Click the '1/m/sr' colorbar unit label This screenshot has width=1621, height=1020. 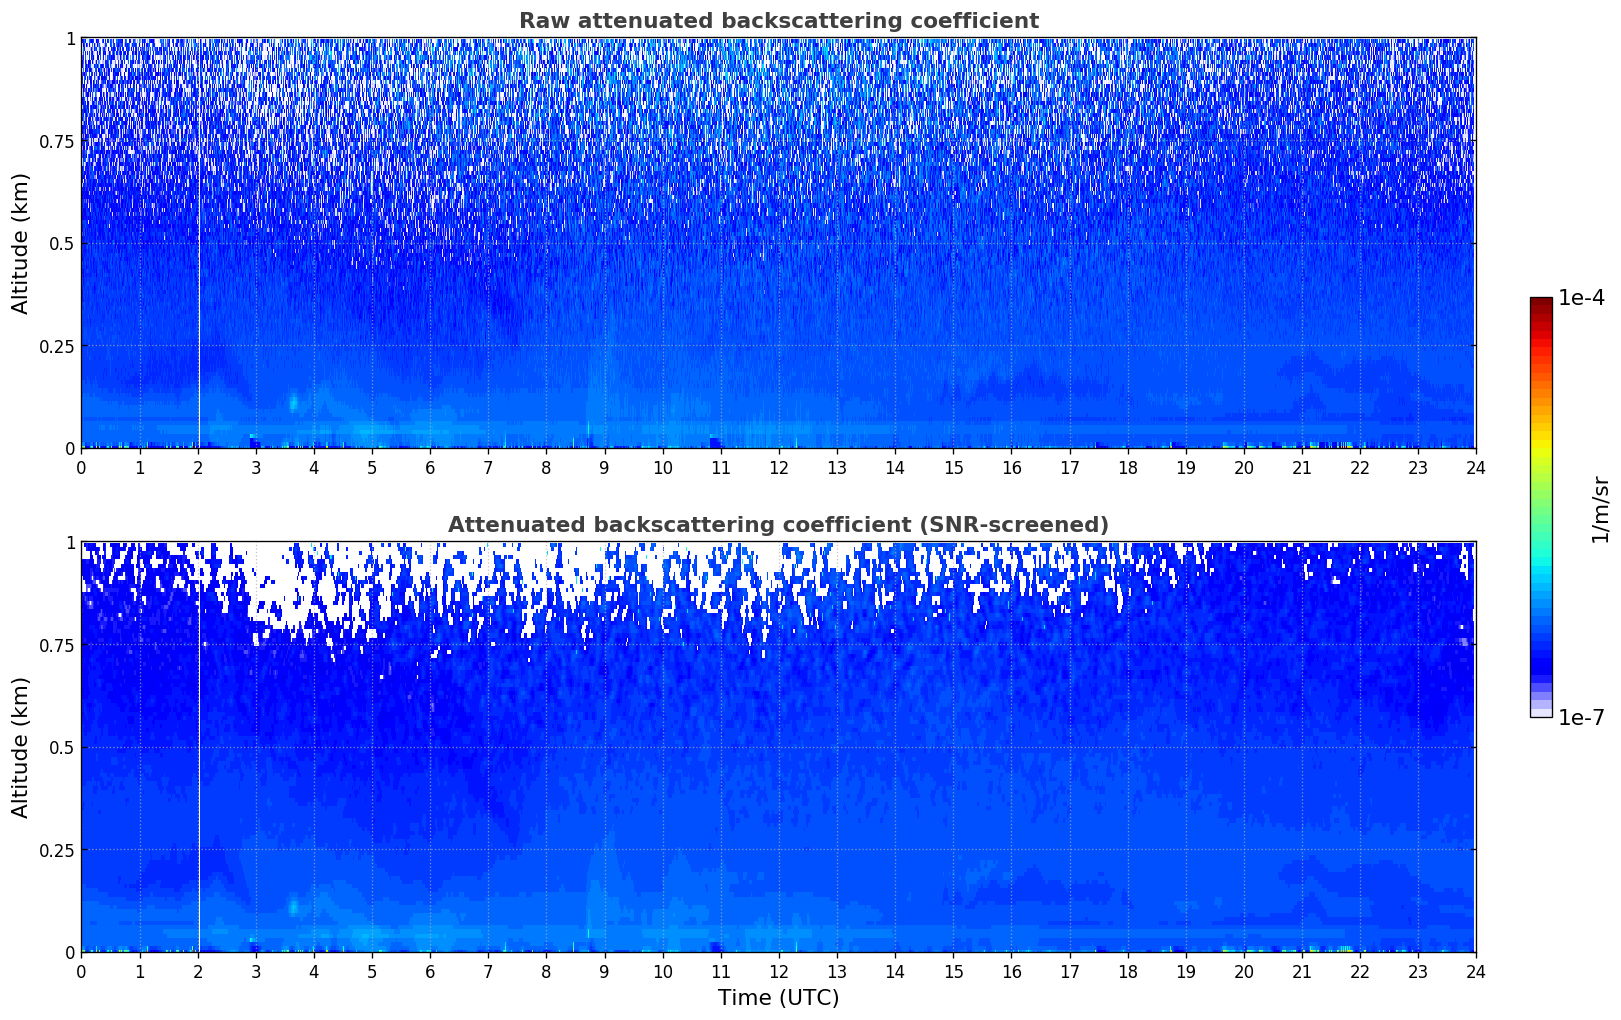[1601, 508]
